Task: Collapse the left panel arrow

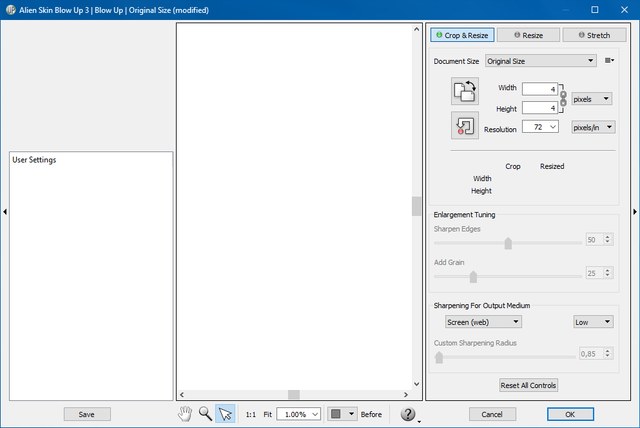Action: coord(4,211)
